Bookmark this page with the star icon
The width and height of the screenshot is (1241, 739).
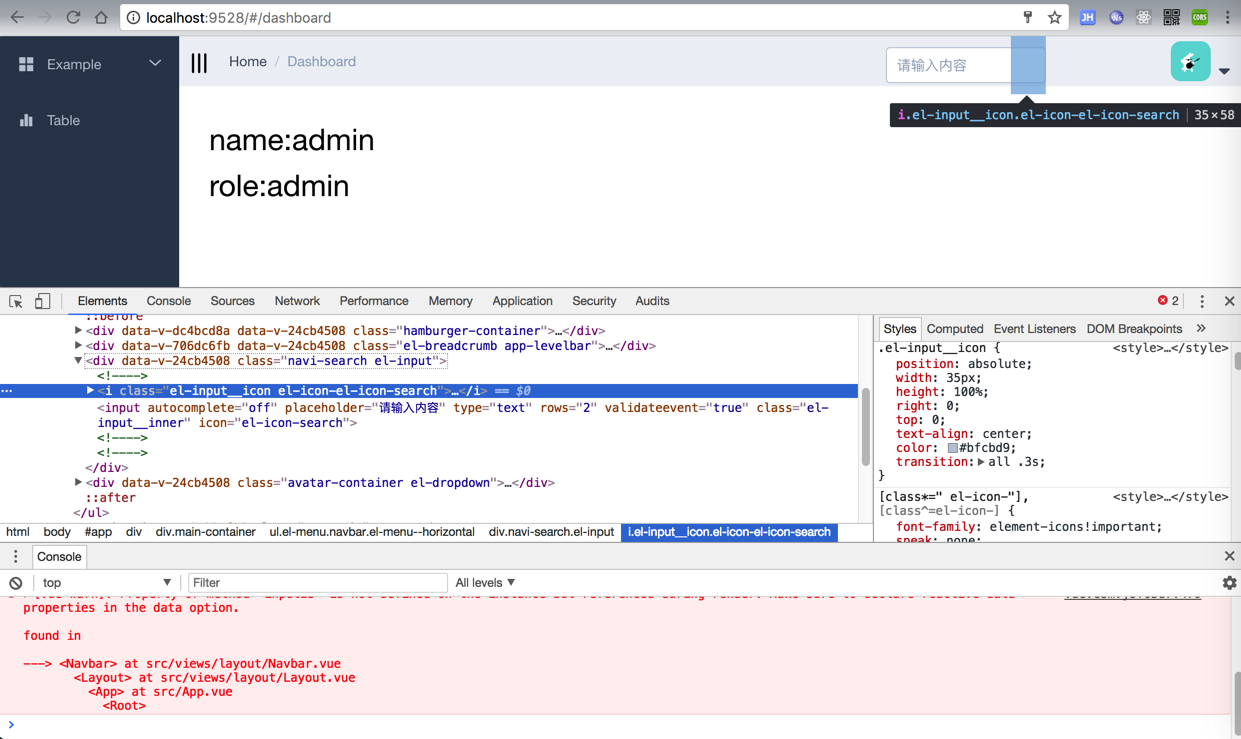1054,17
